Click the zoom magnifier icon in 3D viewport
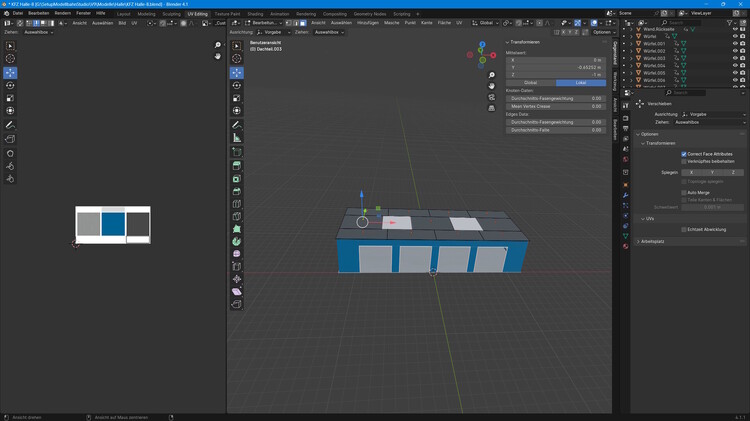This screenshot has width=750, height=421. [x=491, y=75]
